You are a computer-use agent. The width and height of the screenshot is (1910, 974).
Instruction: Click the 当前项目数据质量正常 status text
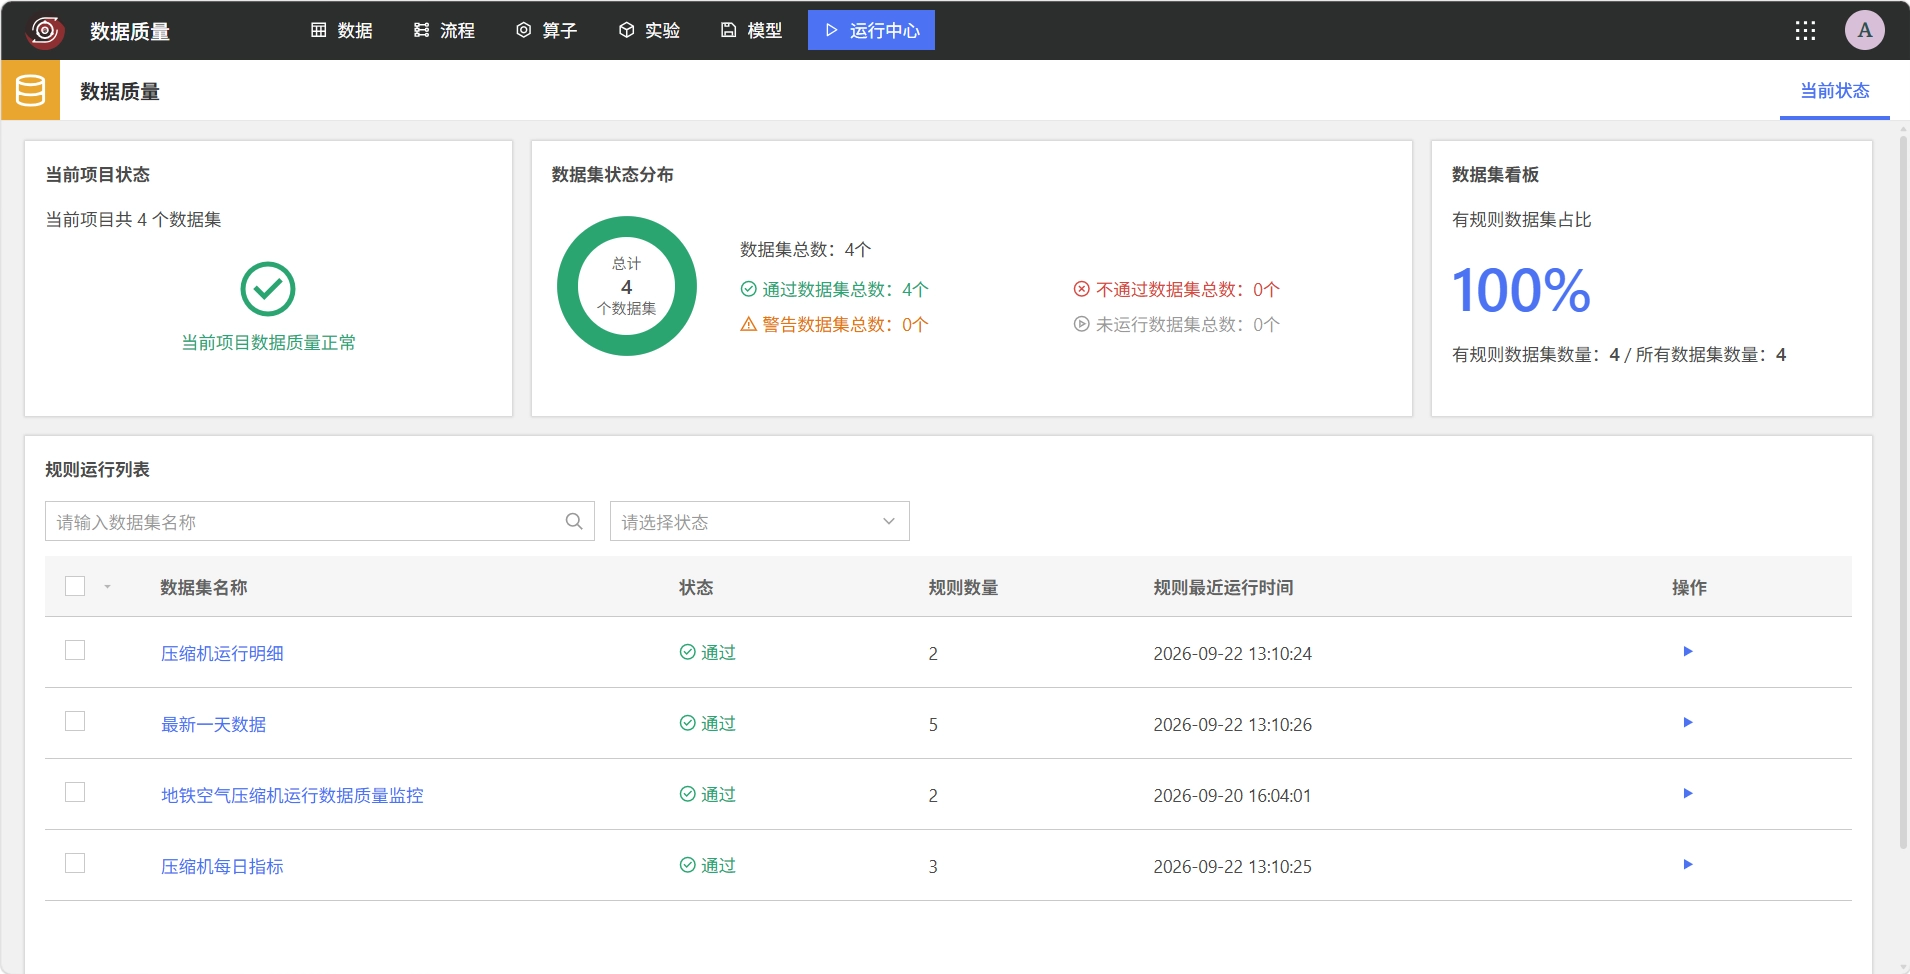tap(268, 343)
